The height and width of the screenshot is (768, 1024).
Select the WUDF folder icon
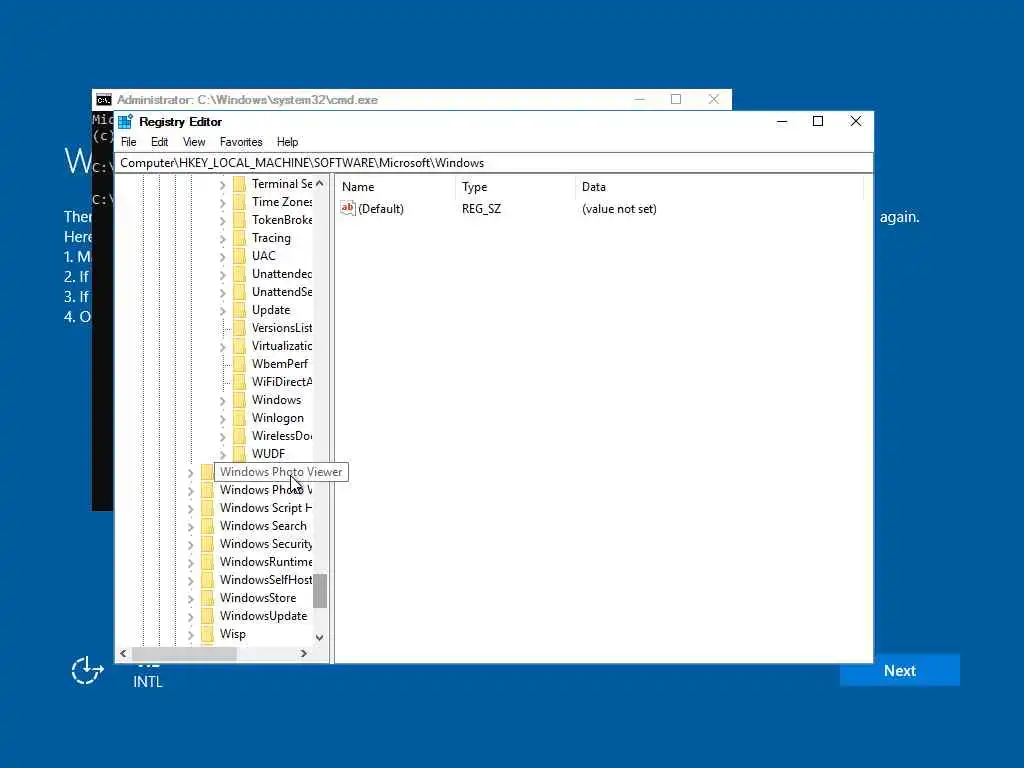pos(240,454)
